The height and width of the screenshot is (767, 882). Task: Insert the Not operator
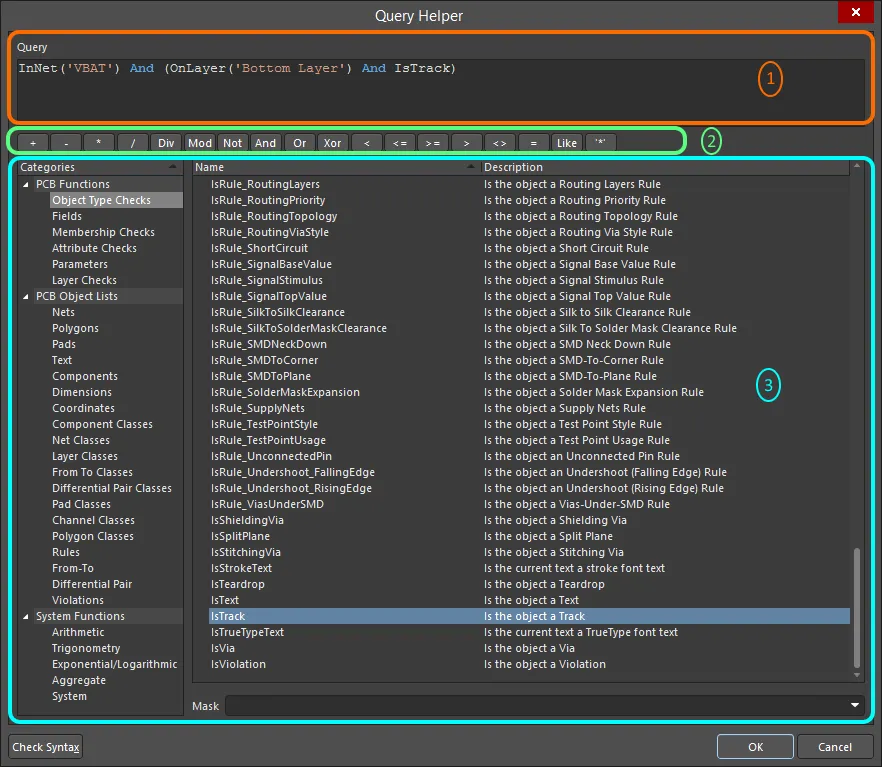232,143
